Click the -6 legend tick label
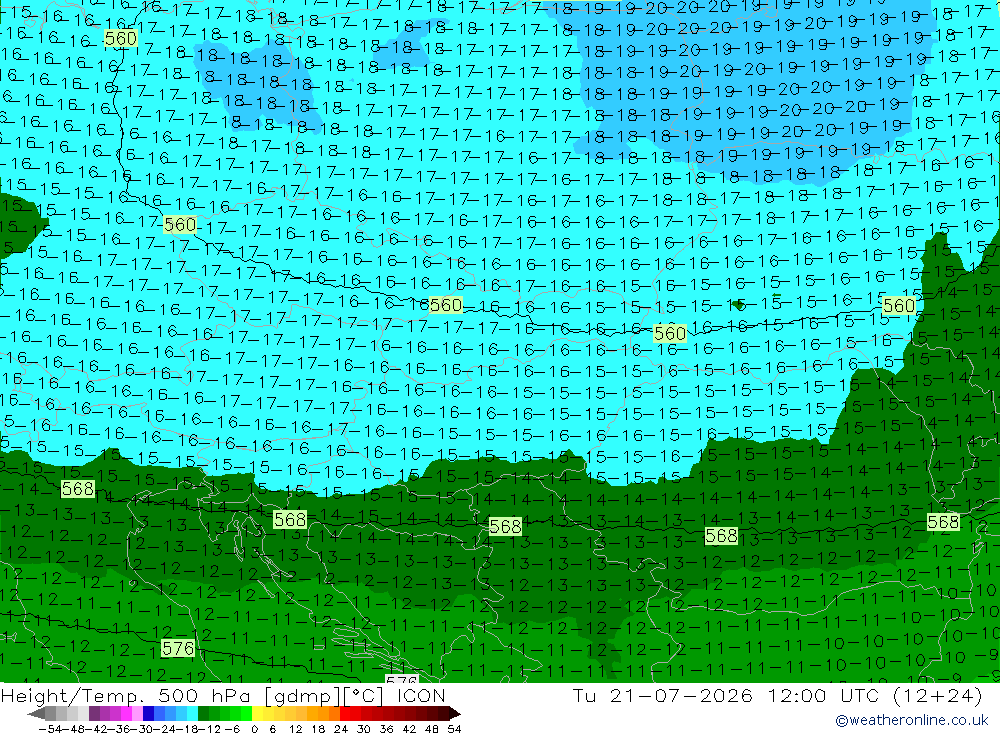 point(232,729)
